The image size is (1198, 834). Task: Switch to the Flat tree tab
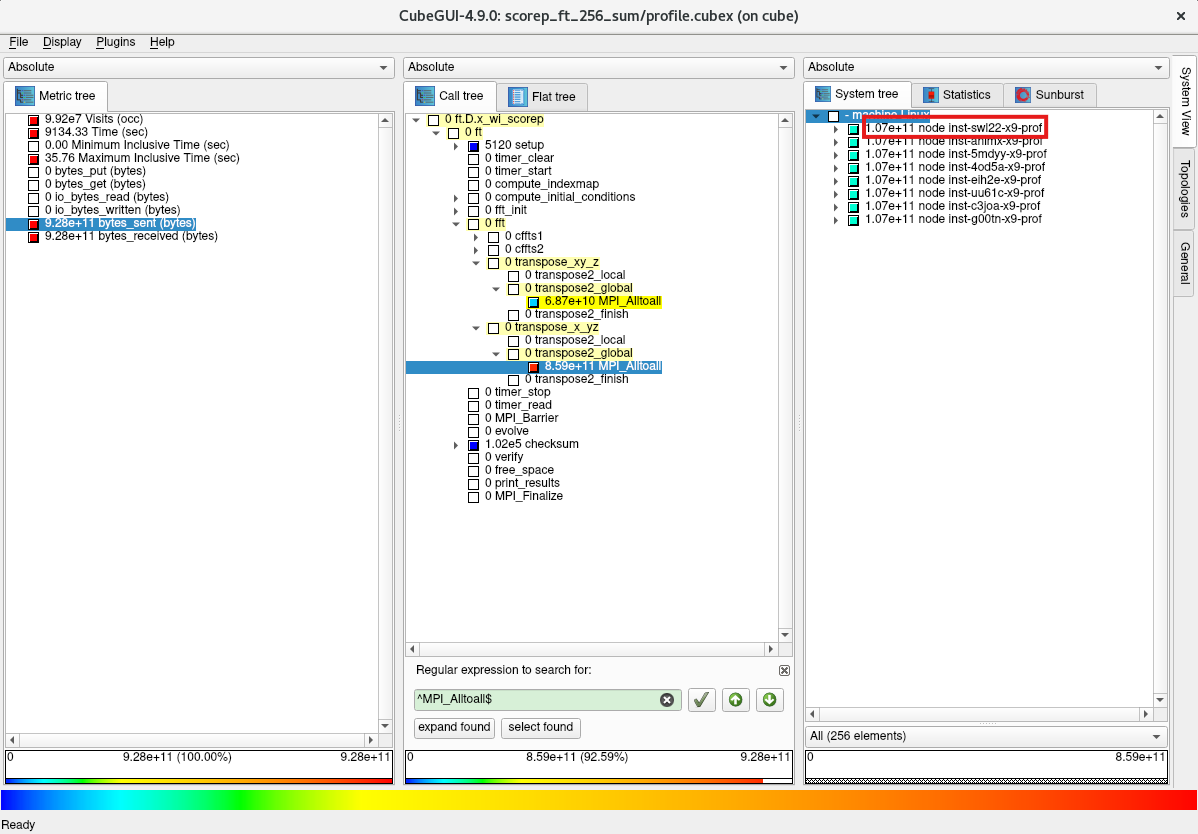[543, 97]
